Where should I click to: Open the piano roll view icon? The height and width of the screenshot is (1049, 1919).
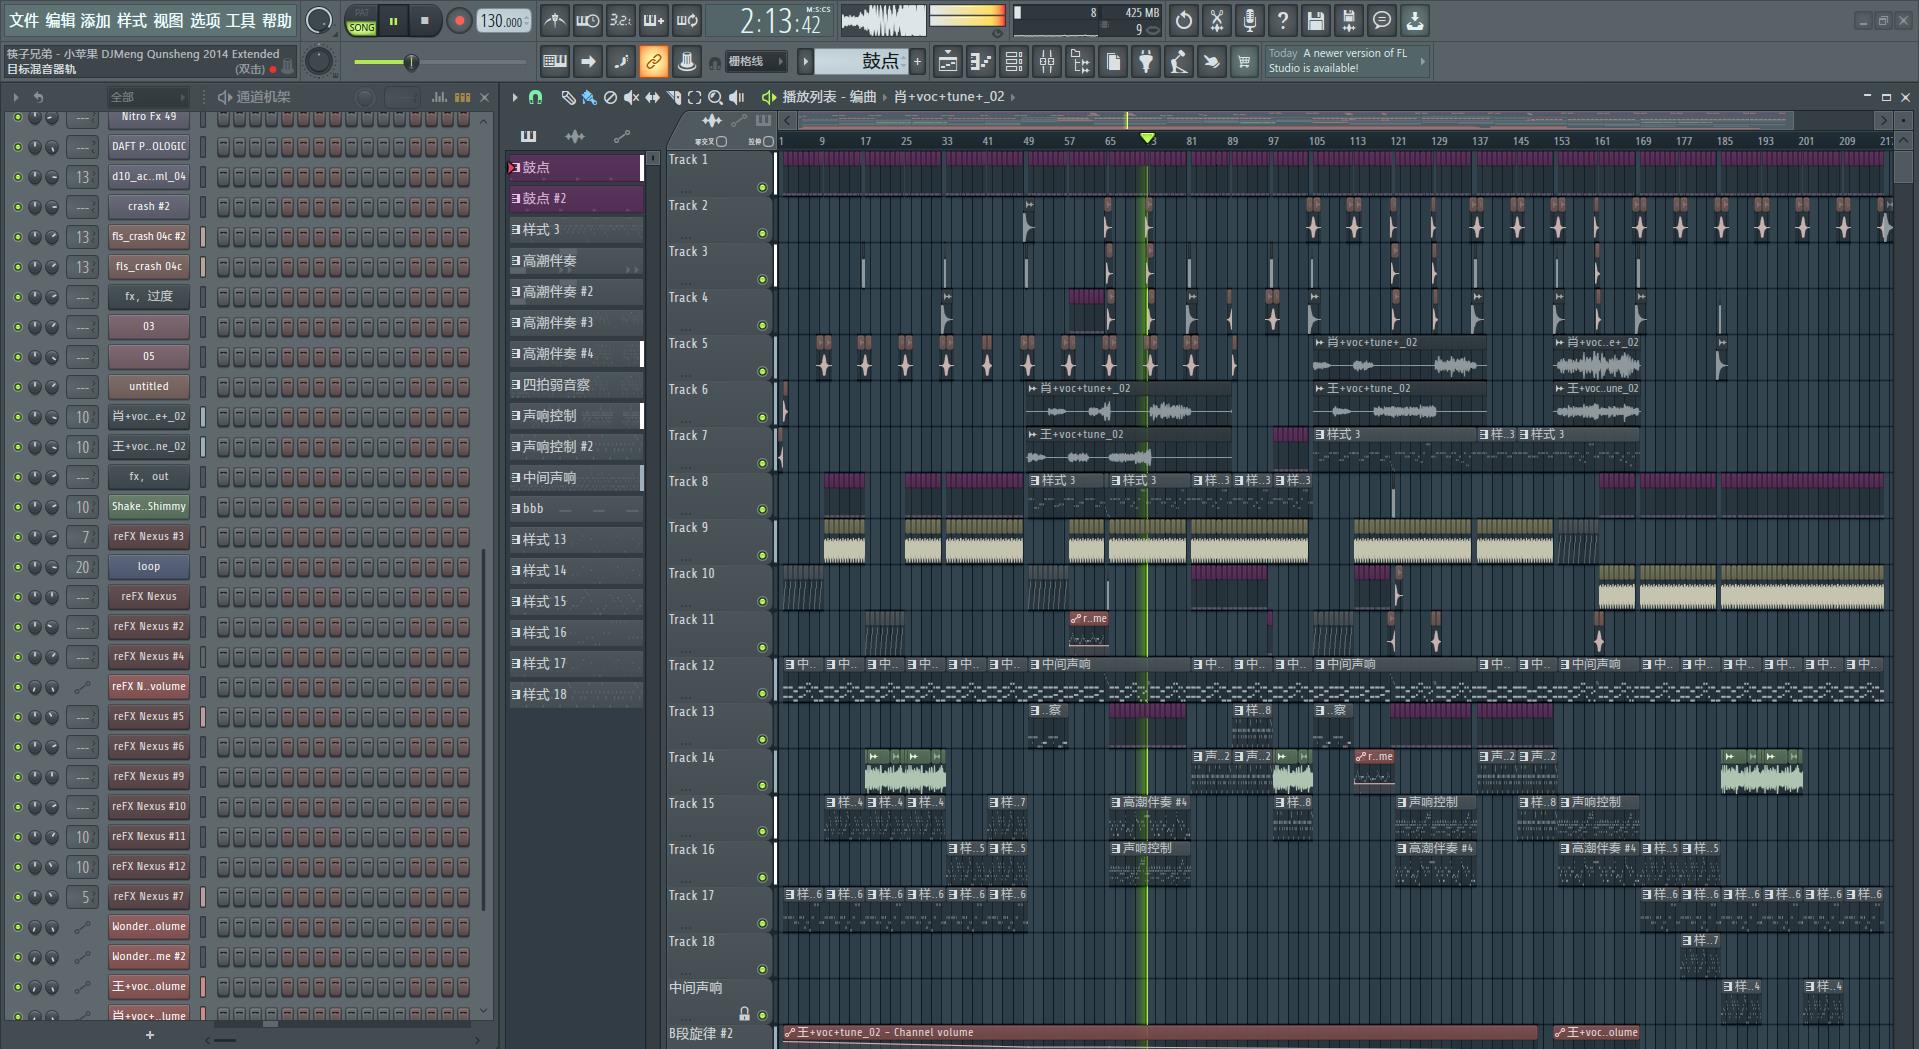pos(981,62)
